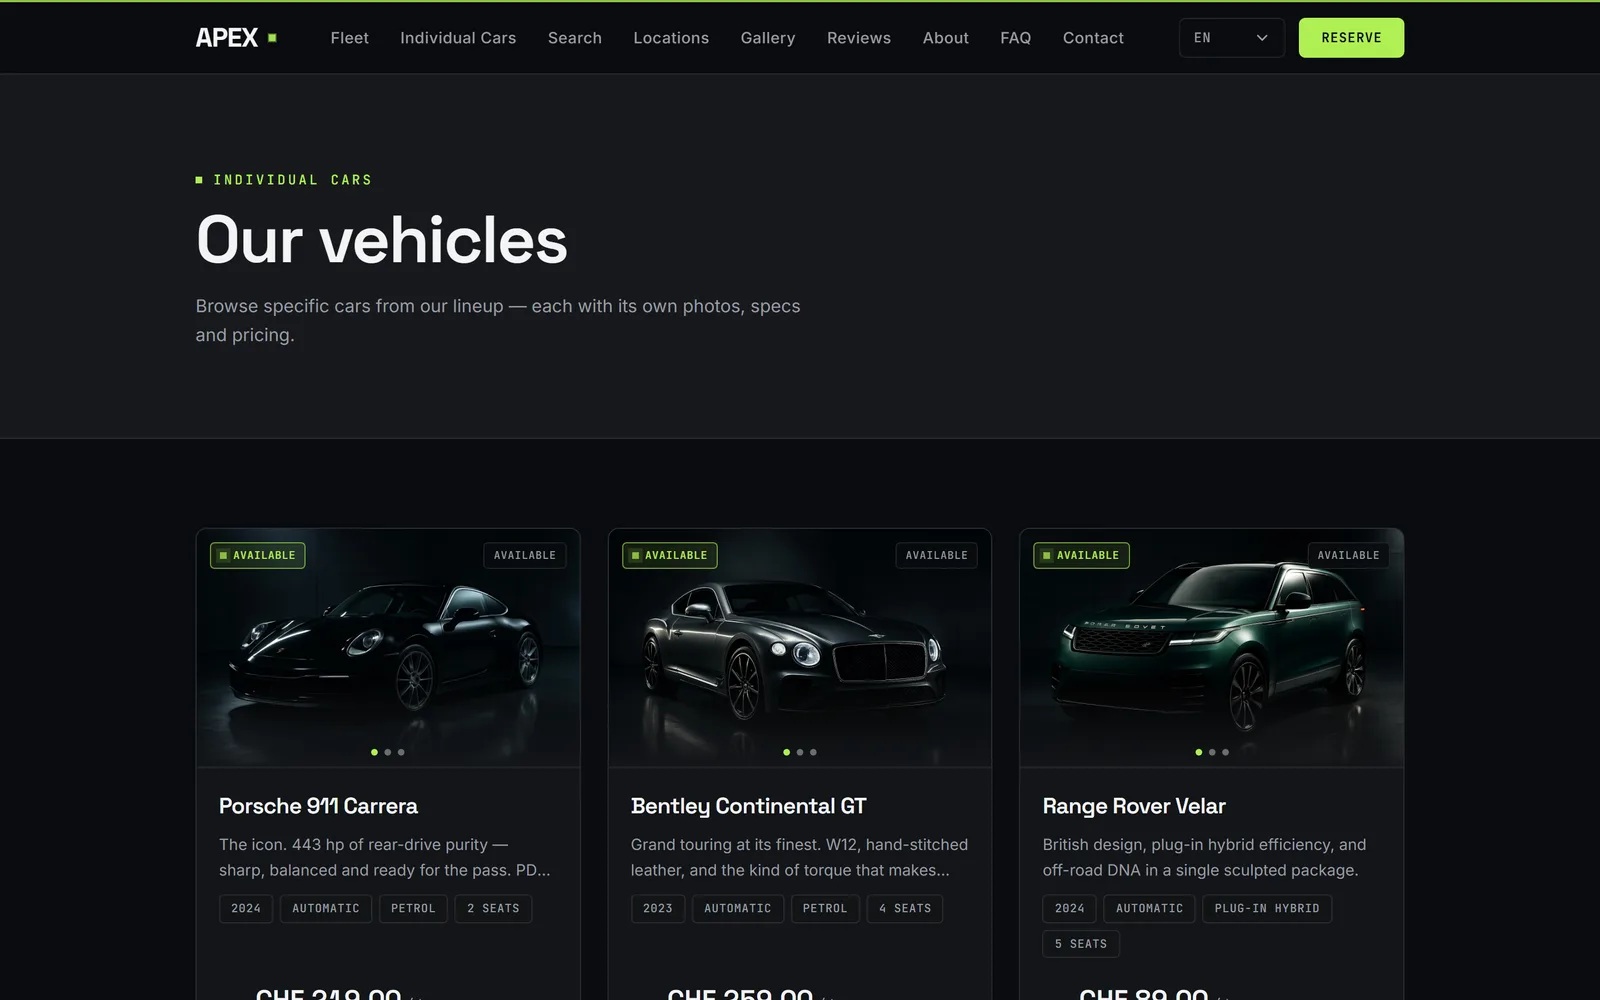1600x1000 pixels.
Task: Click the Bentley description text
Action: pos(799,857)
